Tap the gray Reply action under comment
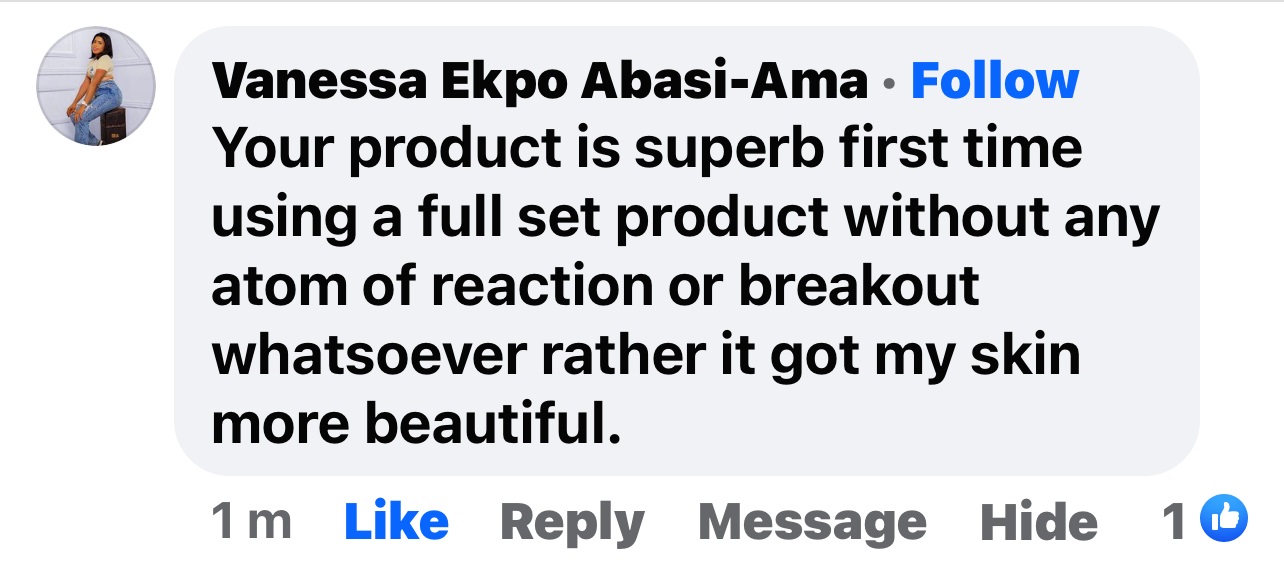Image resolution: width=1284 pixels, height=588 pixels. coord(572,522)
